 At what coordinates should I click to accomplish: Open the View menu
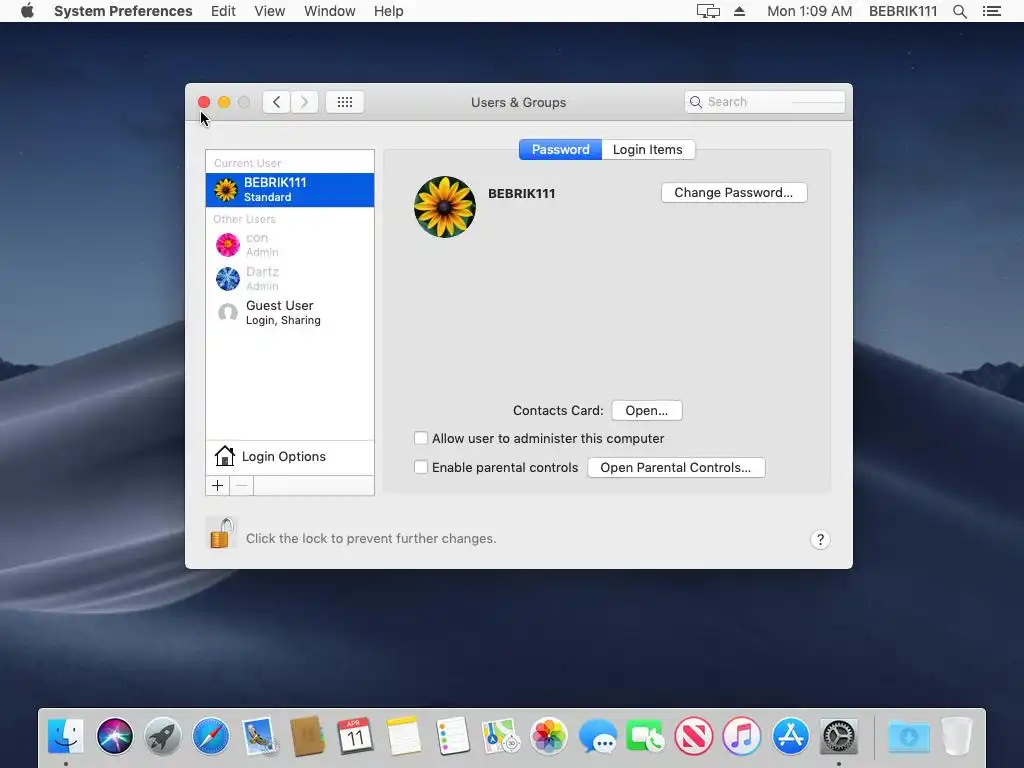coord(269,11)
